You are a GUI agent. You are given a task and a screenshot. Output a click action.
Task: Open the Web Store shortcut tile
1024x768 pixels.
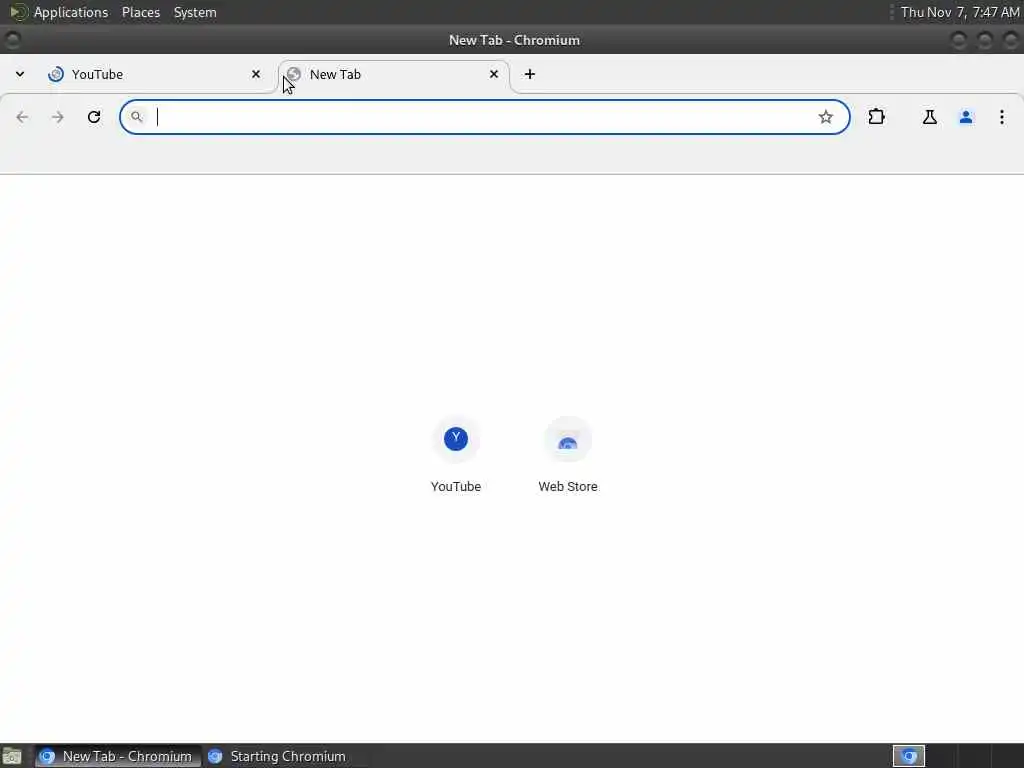(568, 439)
